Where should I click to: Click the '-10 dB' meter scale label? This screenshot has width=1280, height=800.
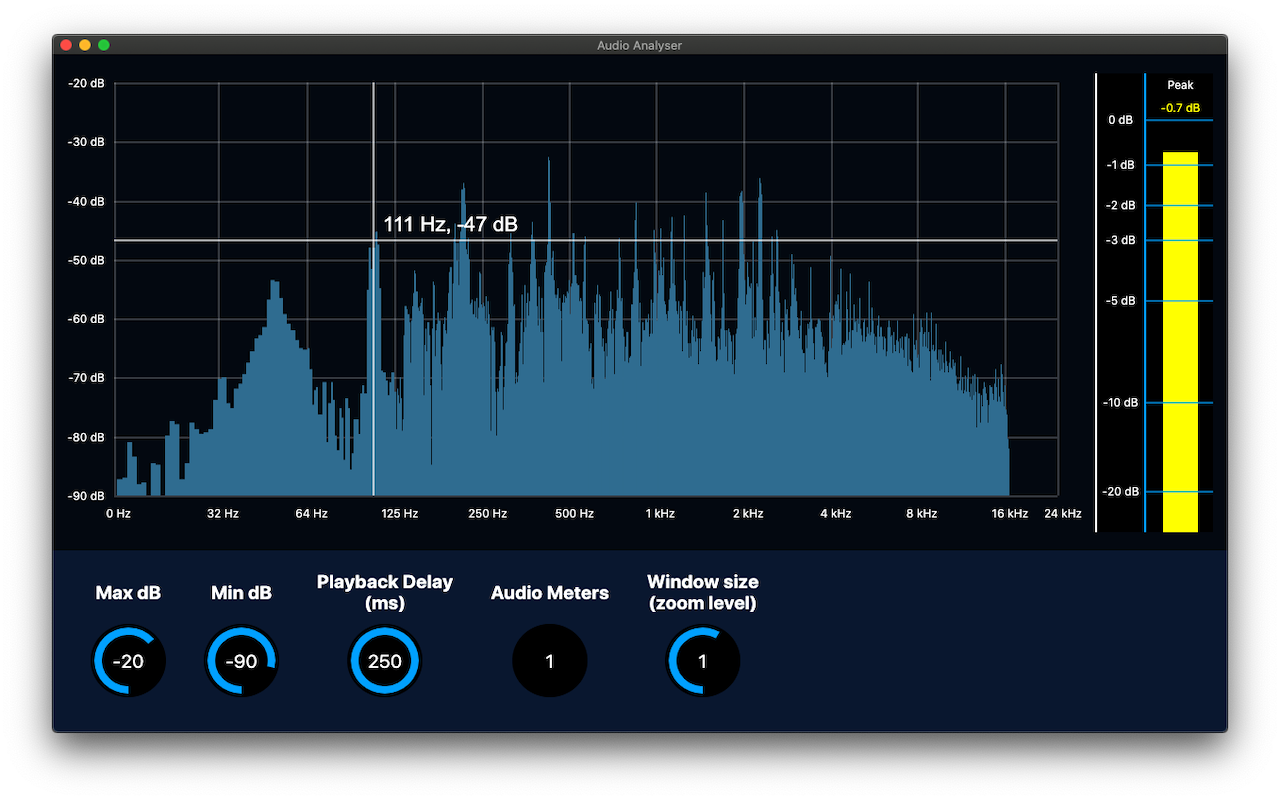[1119, 403]
